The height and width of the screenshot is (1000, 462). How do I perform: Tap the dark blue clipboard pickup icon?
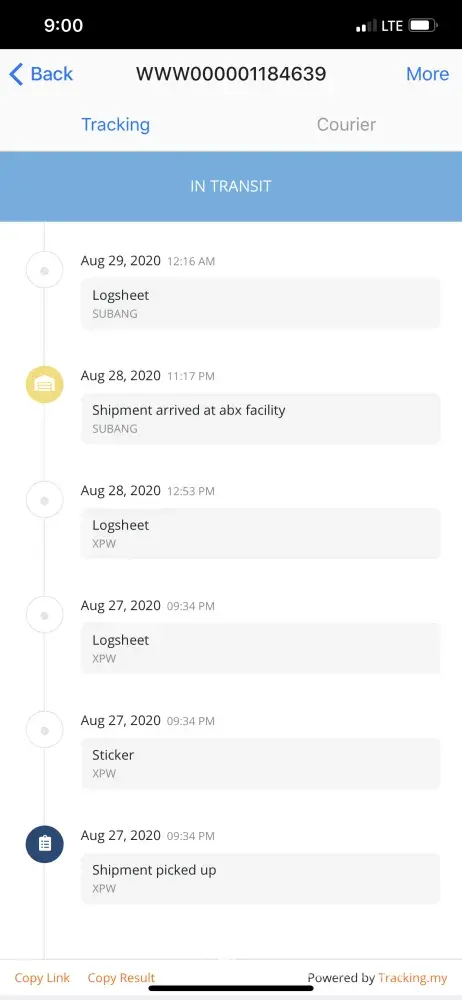(x=45, y=844)
